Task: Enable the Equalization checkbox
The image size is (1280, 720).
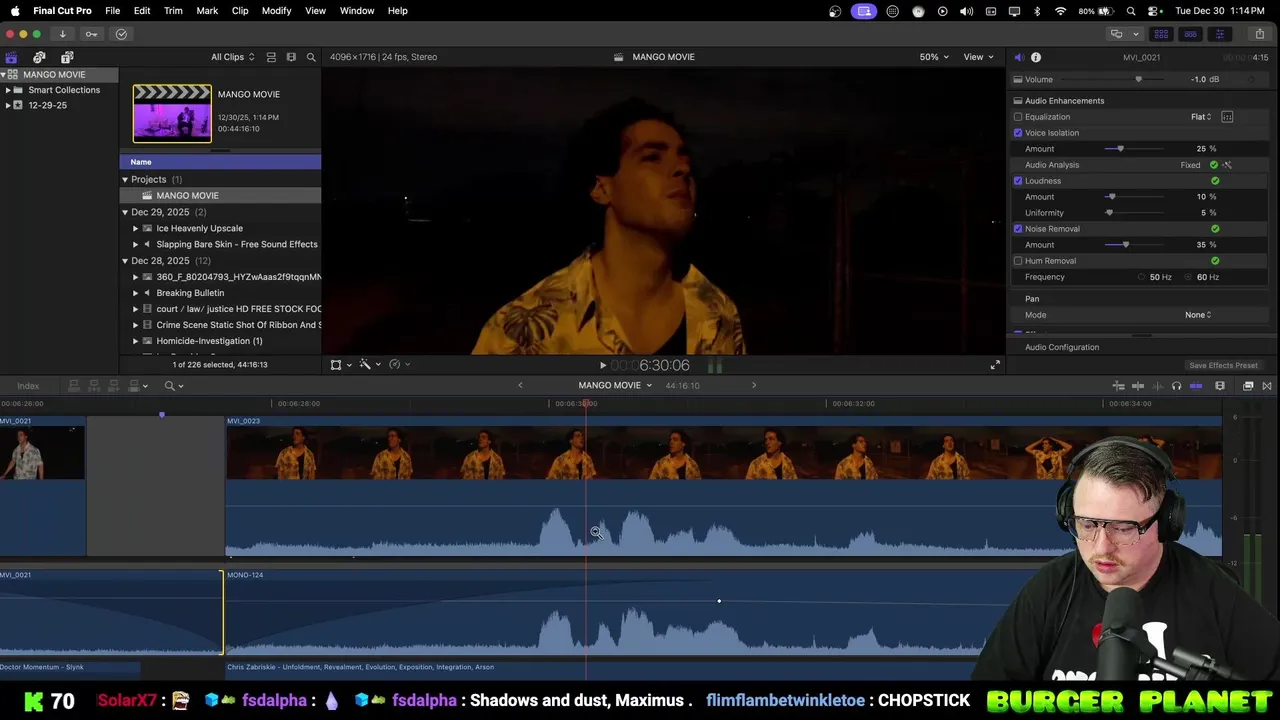Action: [1018, 117]
